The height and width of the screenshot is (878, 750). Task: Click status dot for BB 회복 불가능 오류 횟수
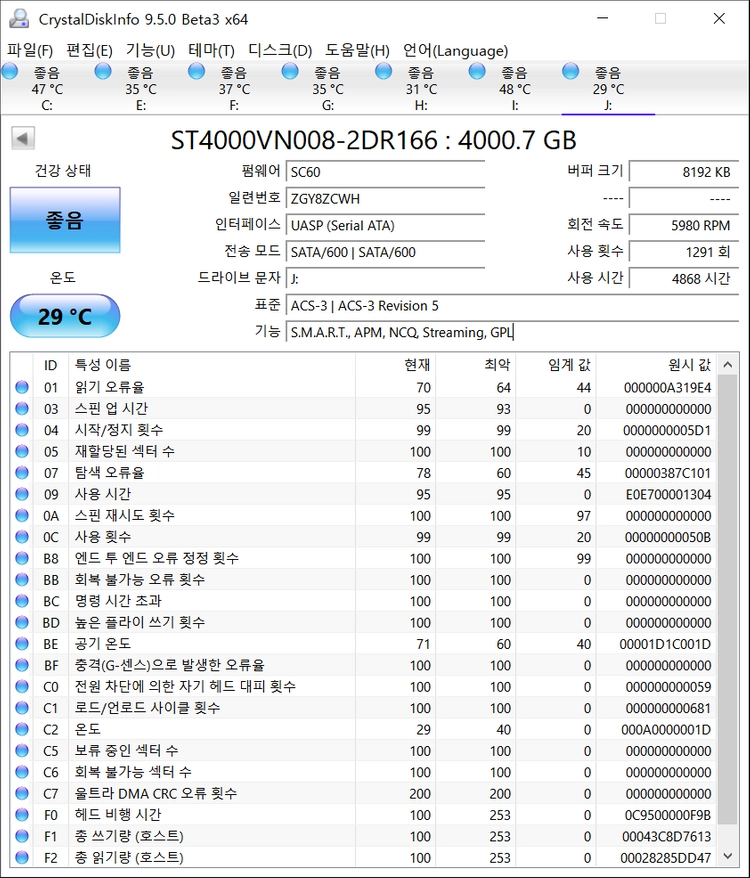coord(22,580)
